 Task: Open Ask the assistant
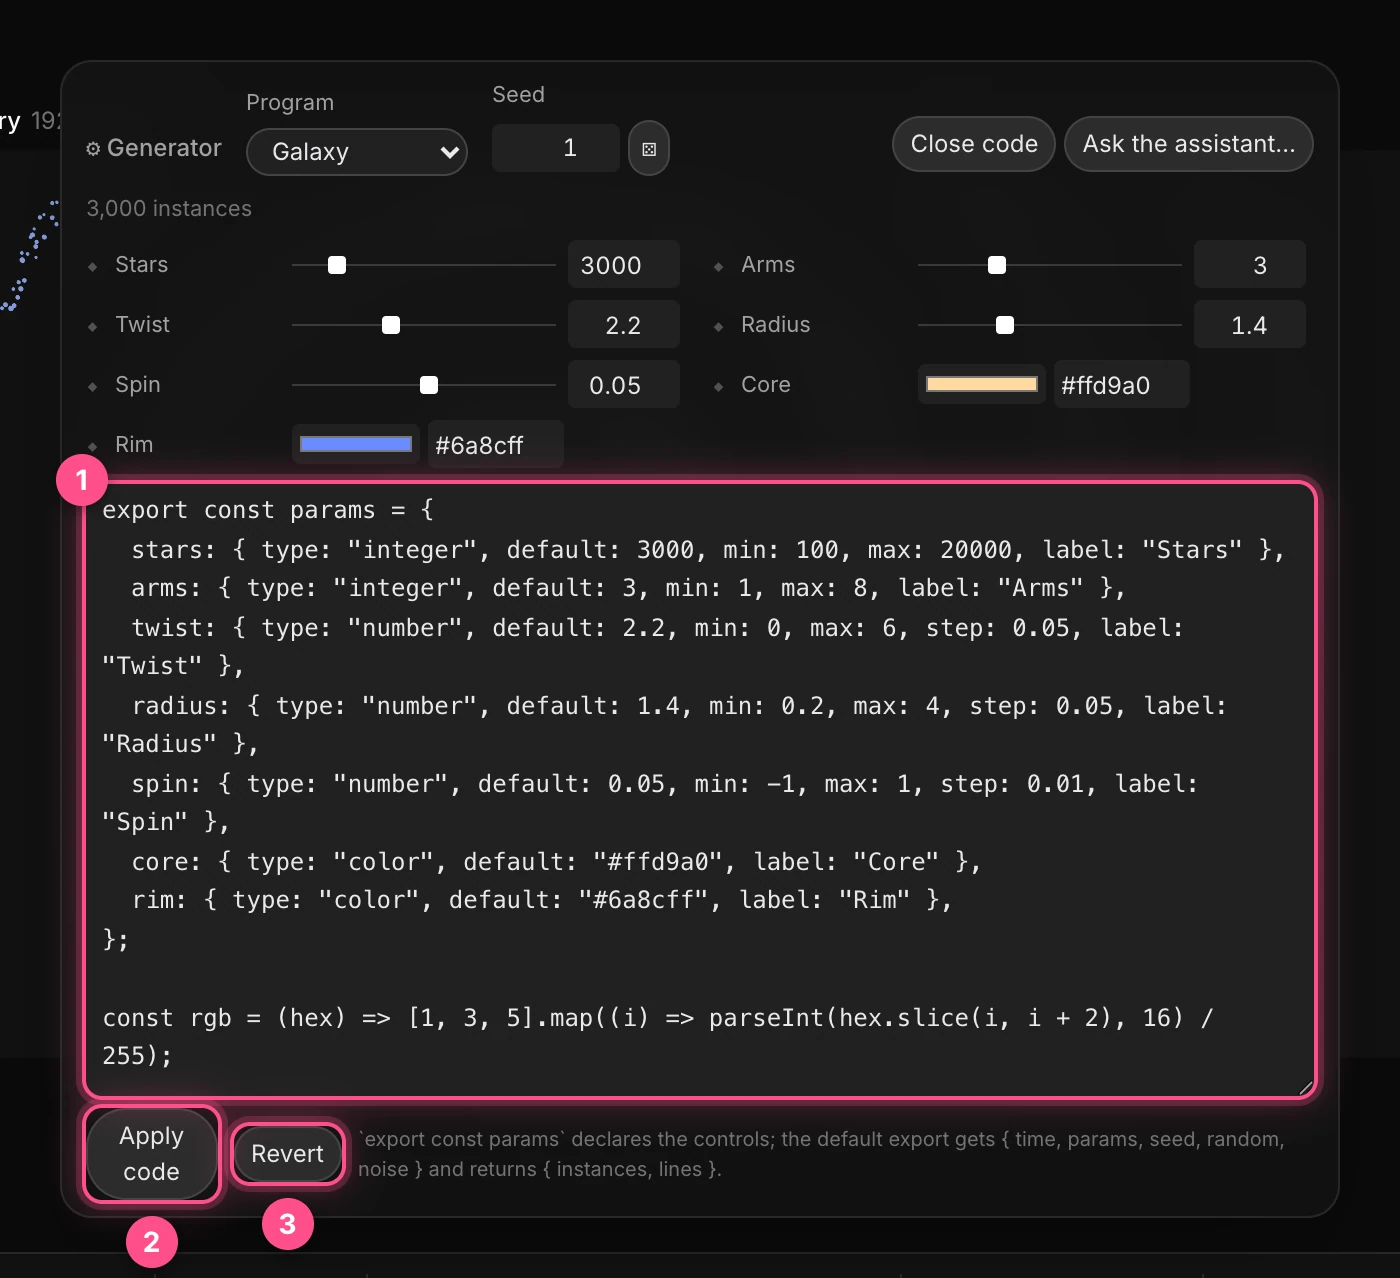[1189, 144]
